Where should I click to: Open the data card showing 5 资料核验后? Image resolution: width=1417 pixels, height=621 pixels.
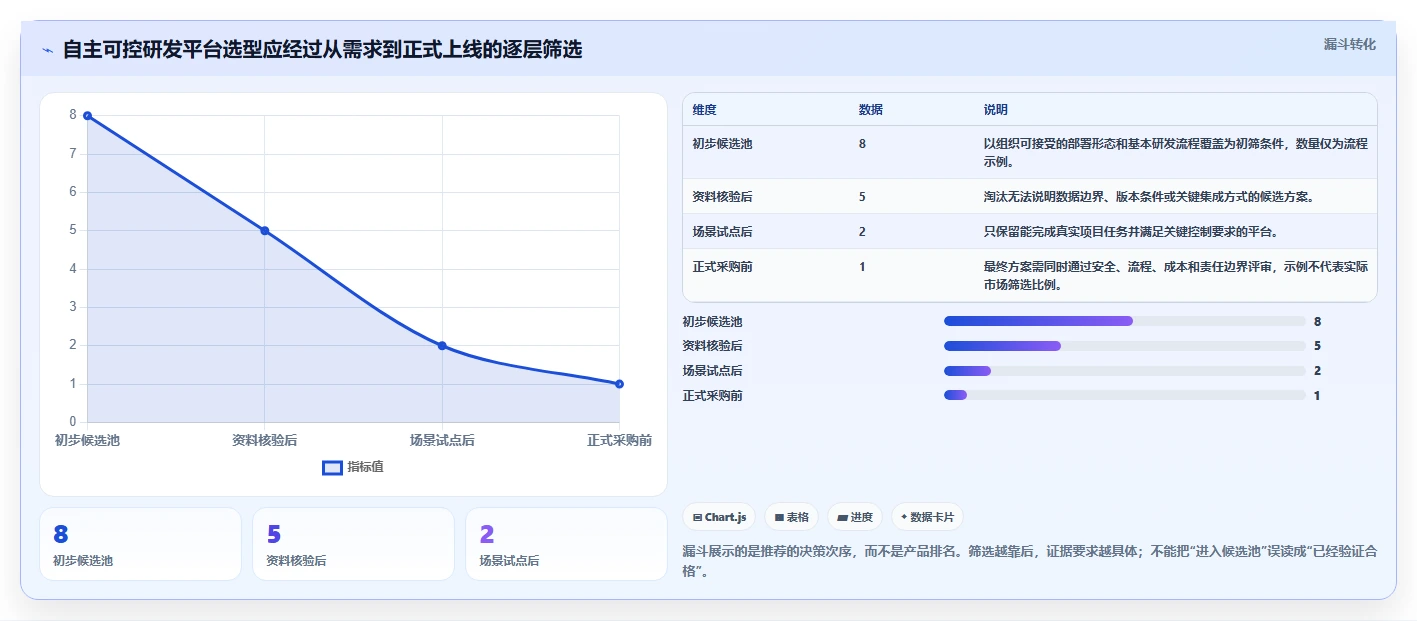(353, 544)
